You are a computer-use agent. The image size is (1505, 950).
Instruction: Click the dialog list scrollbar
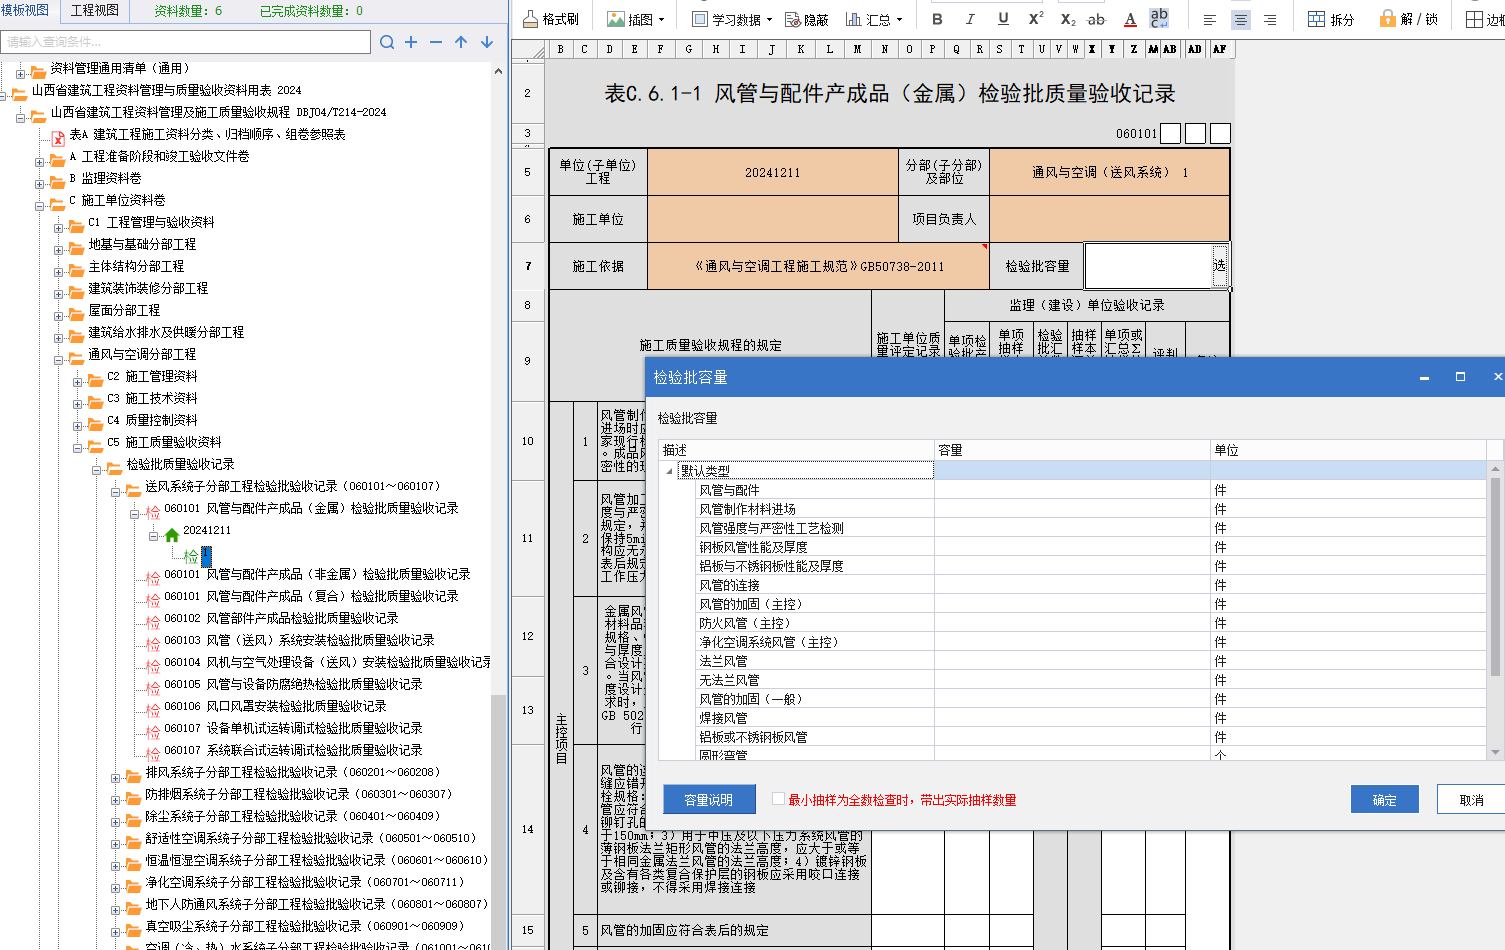point(1496,578)
